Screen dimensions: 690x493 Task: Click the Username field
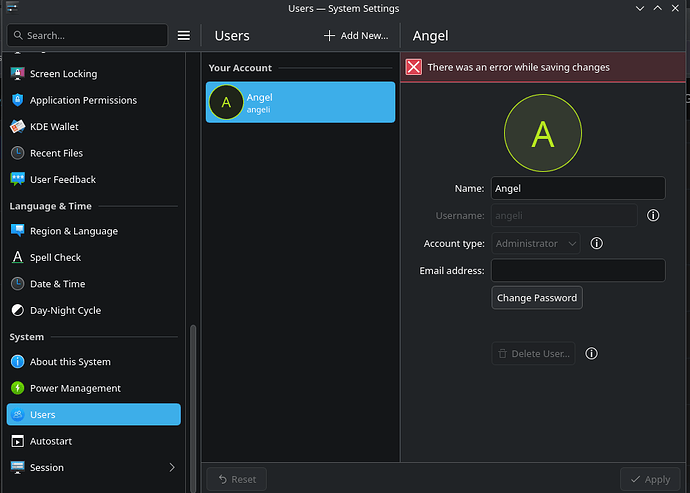point(564,215)
